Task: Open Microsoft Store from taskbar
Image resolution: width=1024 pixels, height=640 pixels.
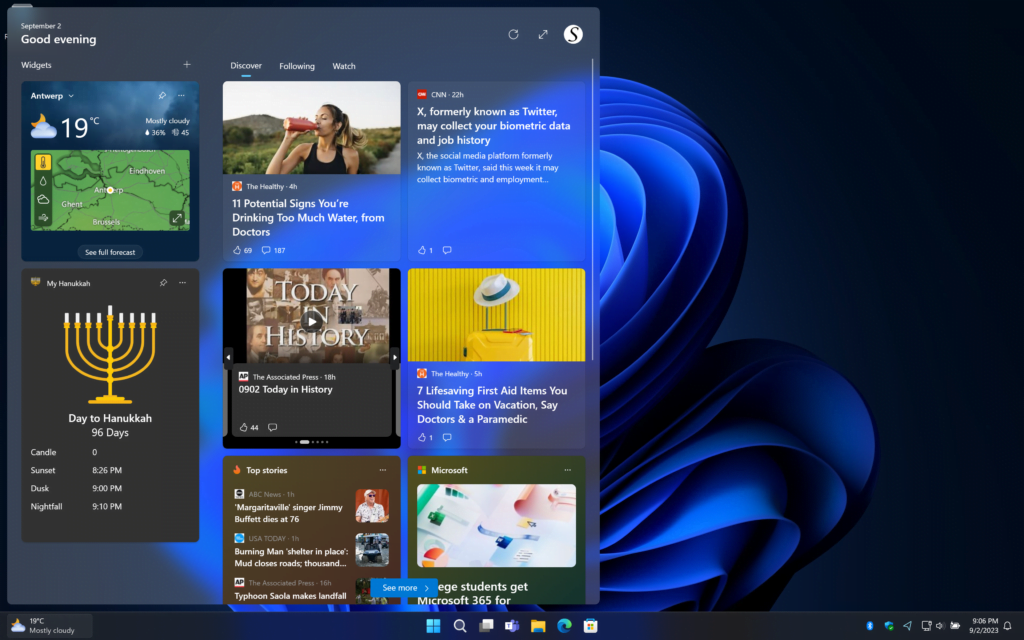Action: click(x=590, y=626)
